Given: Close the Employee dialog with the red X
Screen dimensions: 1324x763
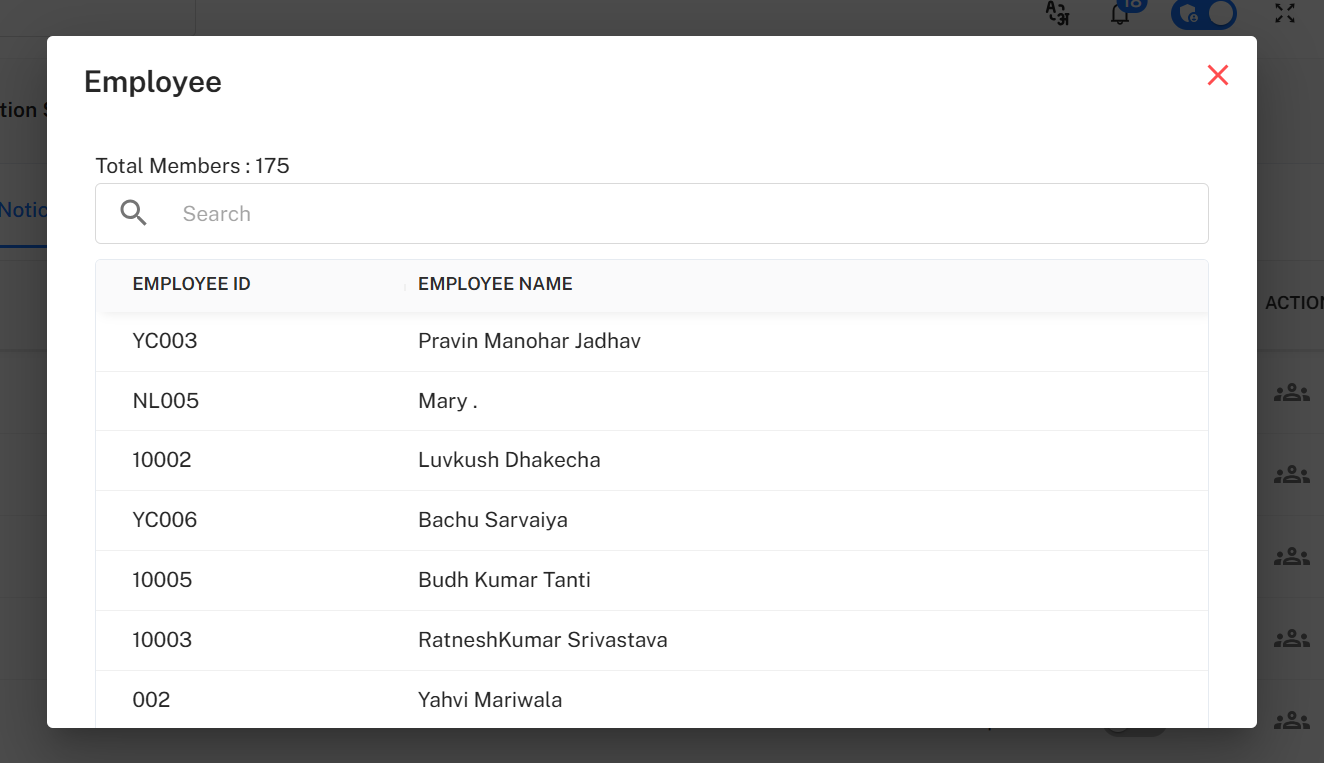Looking at the screenshot, I should [1217, 75].
